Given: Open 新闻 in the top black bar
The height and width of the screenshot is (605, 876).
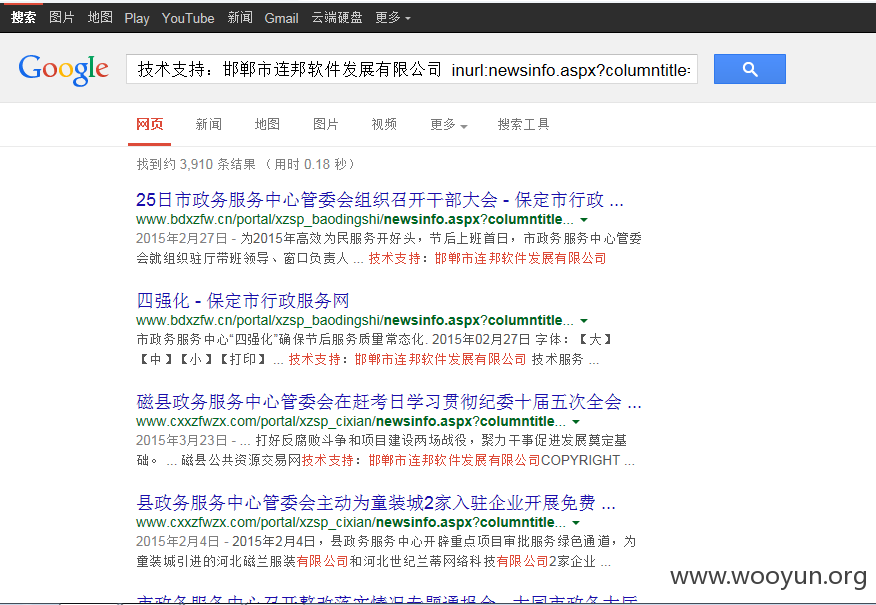Looking at the screenshot, I should [x=240, y=17].
